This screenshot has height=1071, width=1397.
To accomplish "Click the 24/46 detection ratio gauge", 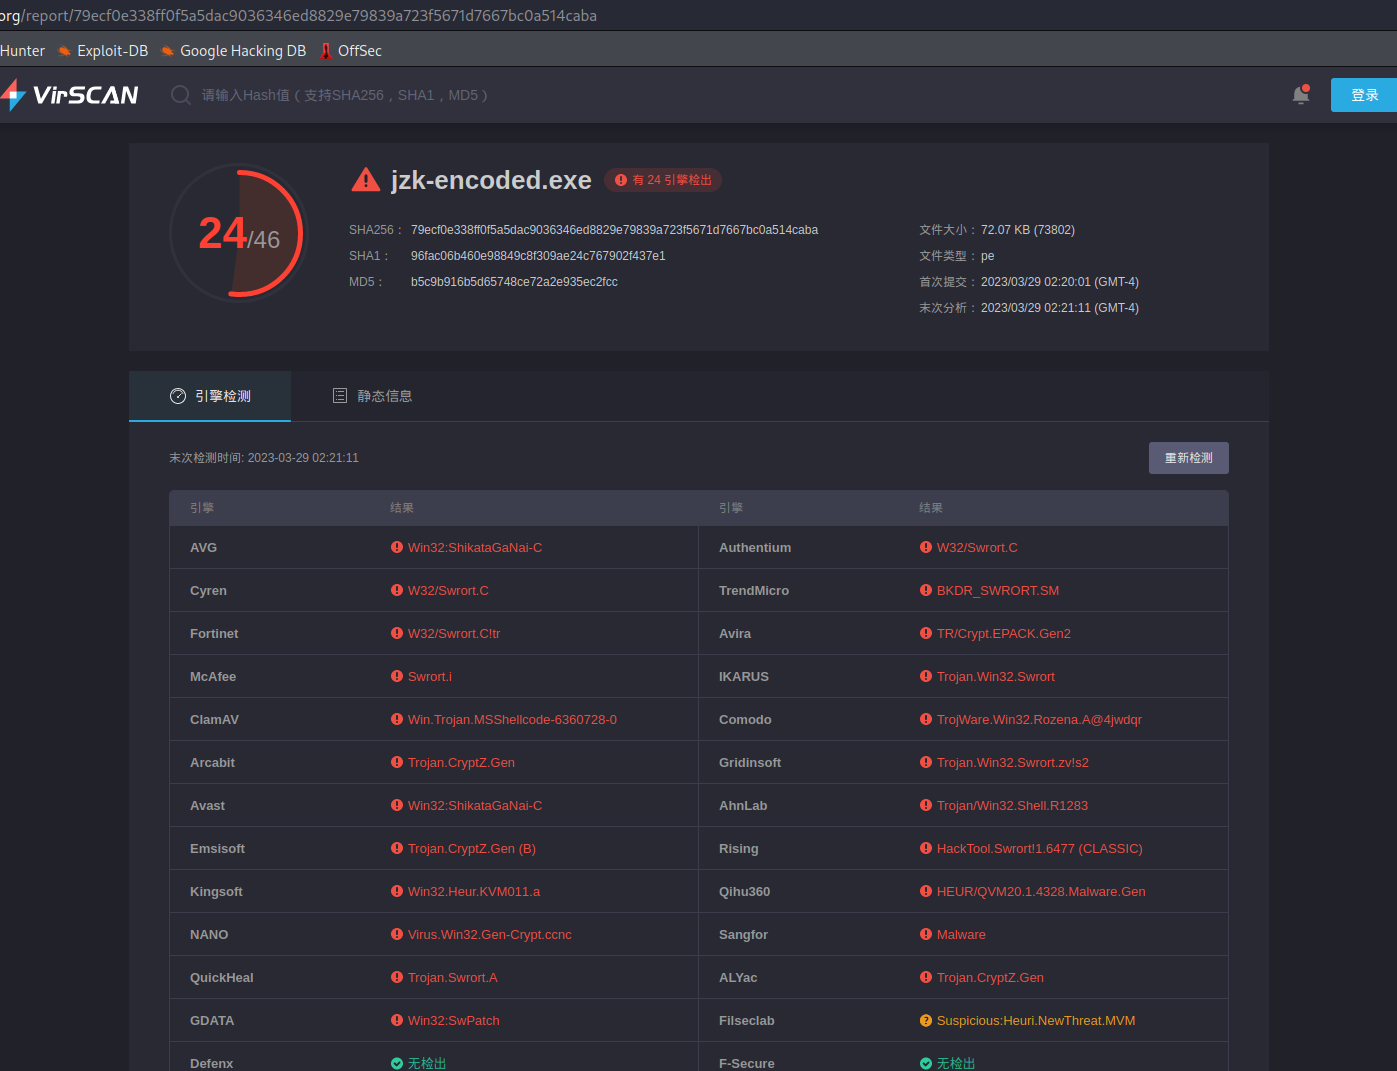I will point(239,233).
